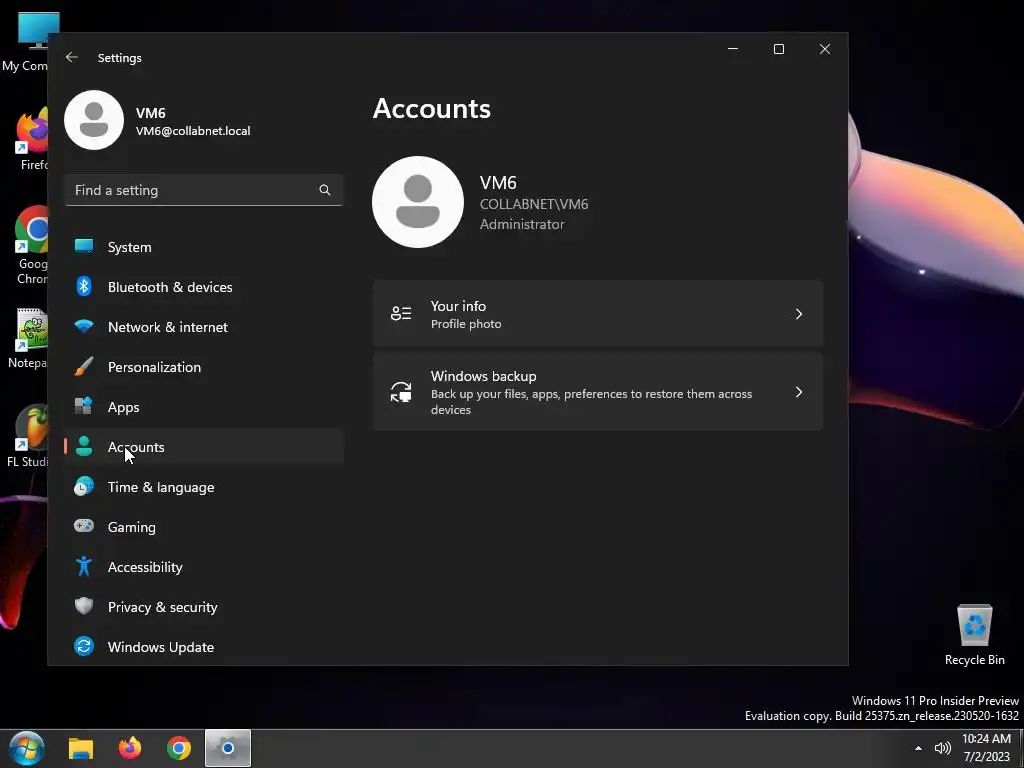
Task: Click the VM6 sidebar profile avatar
Action: (94, 120)
